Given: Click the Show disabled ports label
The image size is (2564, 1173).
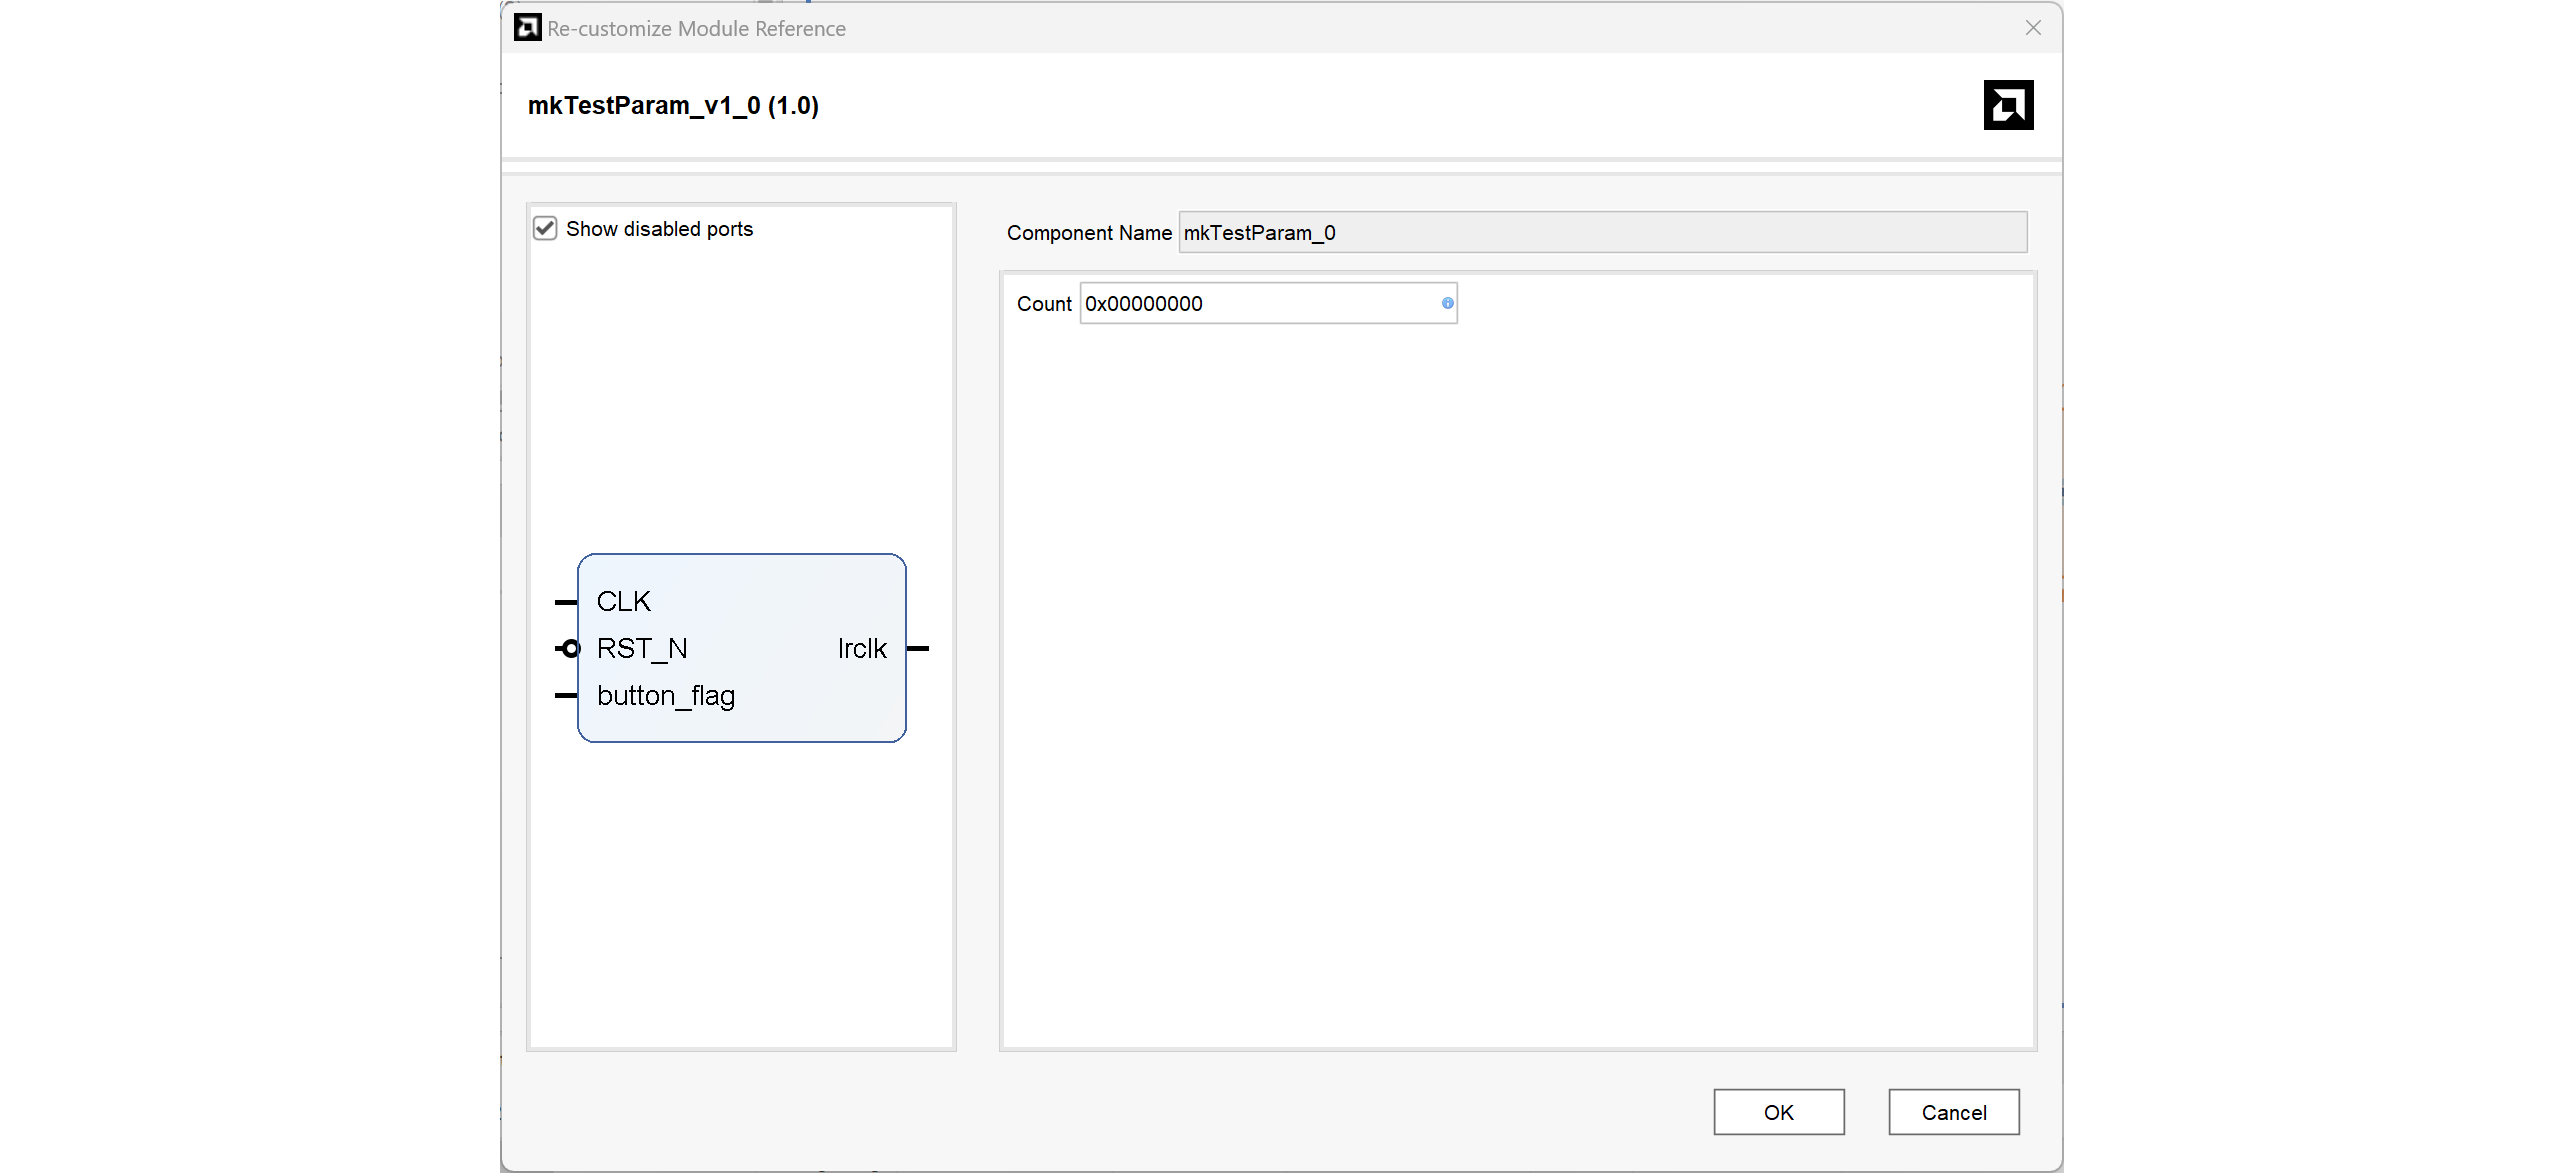Looking at the screenshot, I should (659, 229).
